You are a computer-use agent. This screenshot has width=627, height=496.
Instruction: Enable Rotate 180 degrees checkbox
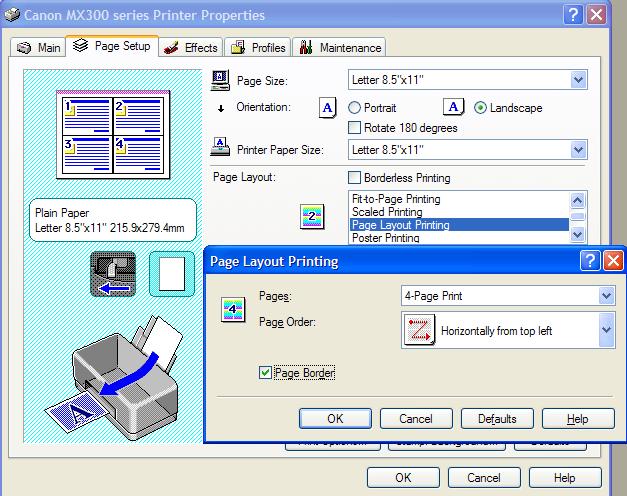pos(355,128)
